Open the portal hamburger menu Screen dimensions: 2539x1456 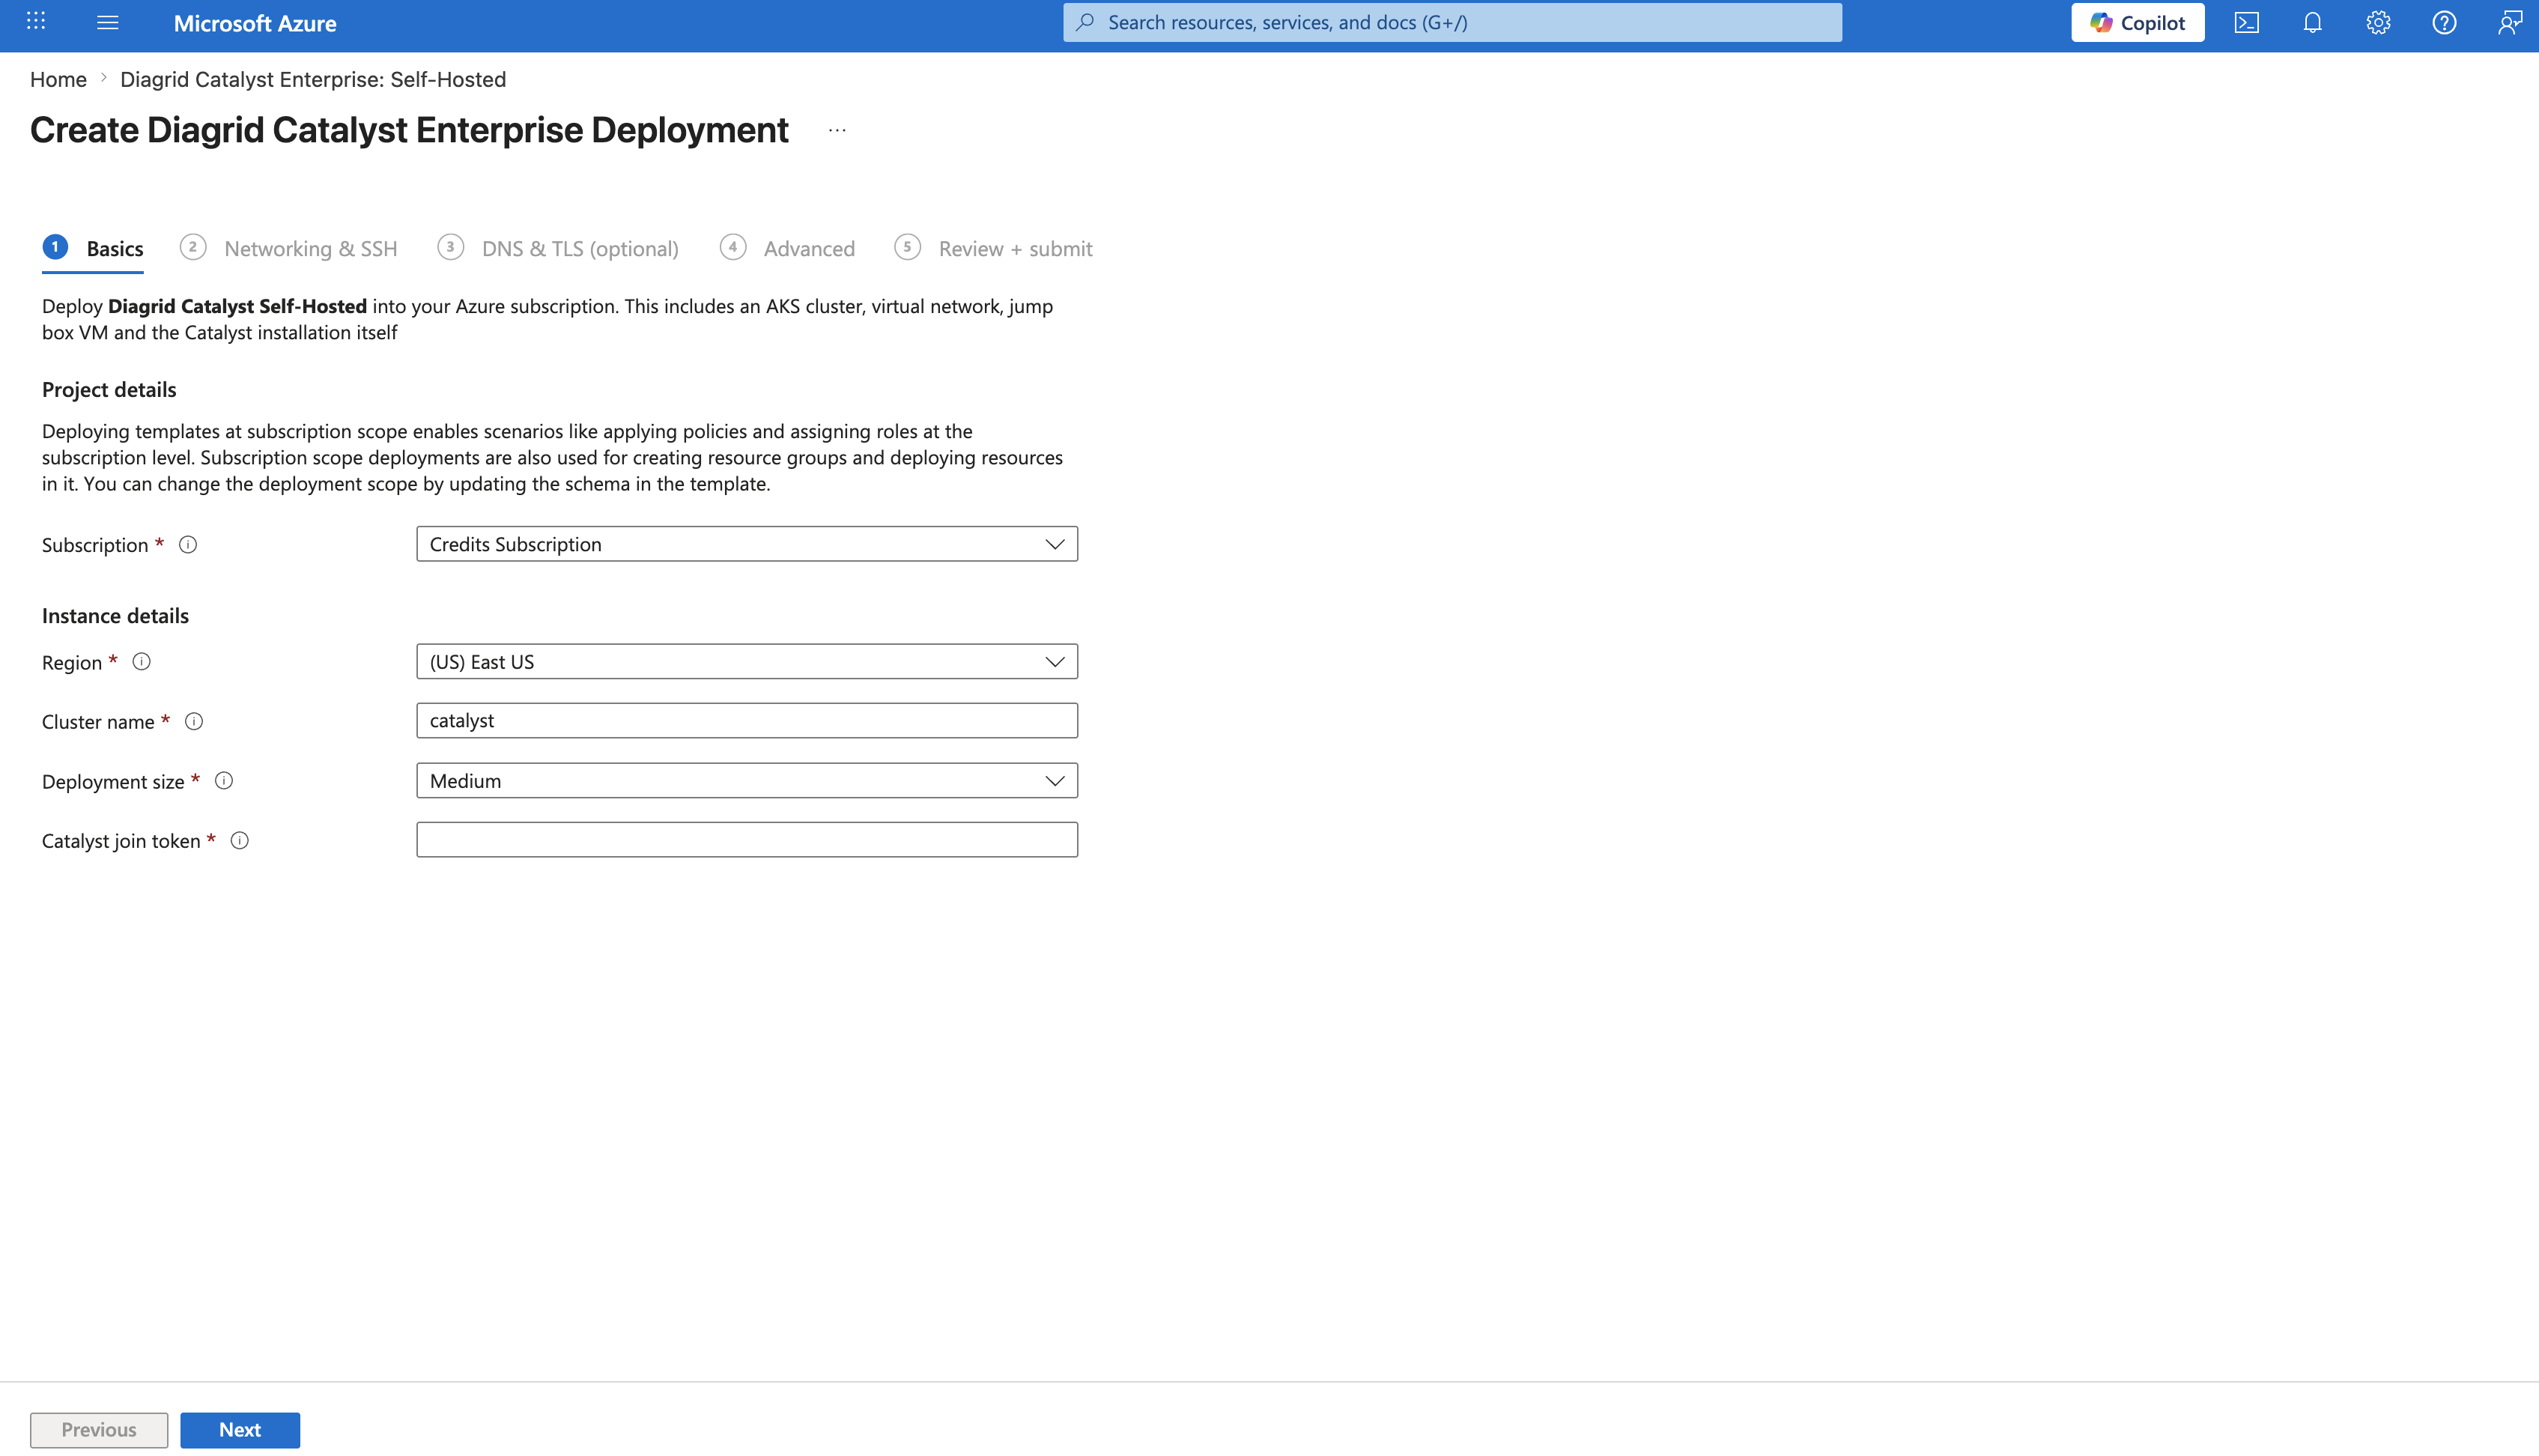pos(108,22)
